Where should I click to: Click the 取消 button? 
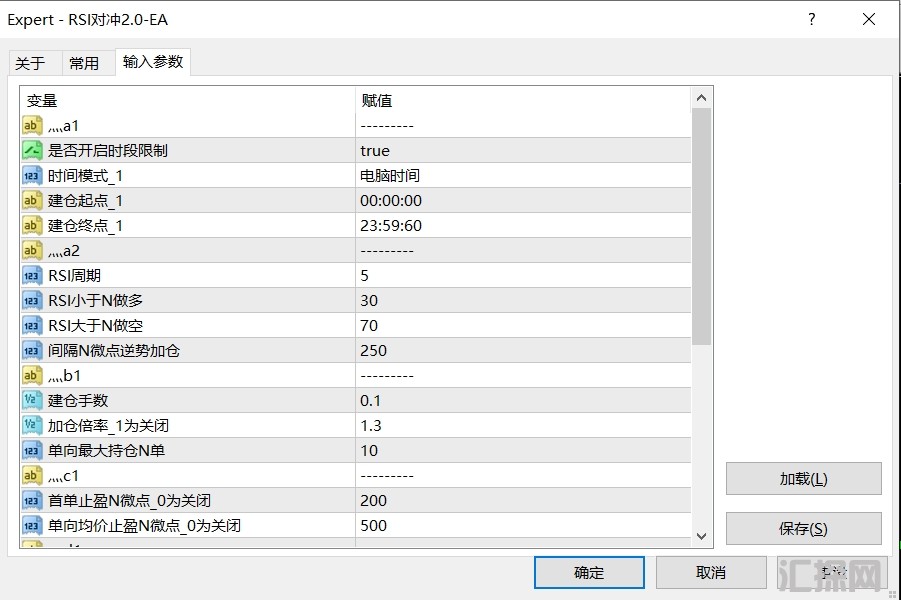tap(711, 572)
